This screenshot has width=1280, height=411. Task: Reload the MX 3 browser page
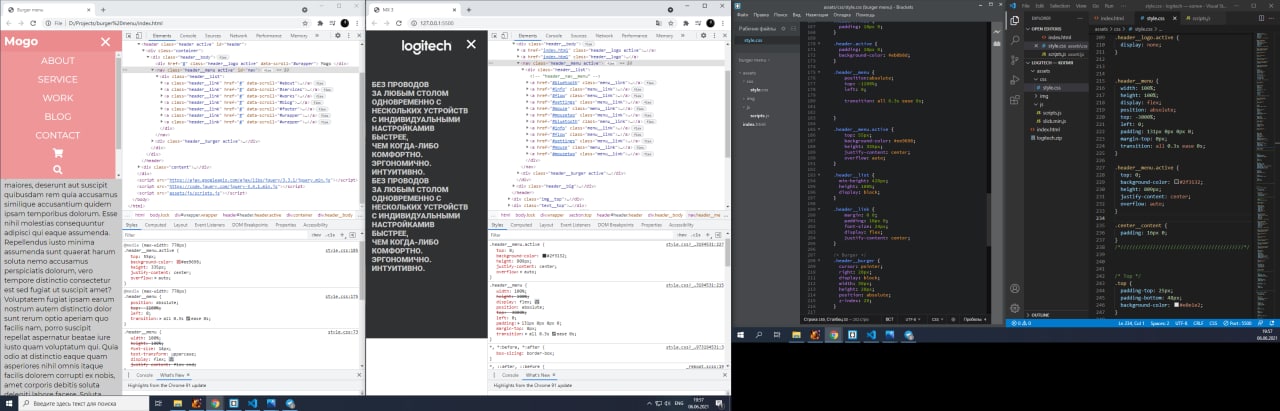coord(399,22)
